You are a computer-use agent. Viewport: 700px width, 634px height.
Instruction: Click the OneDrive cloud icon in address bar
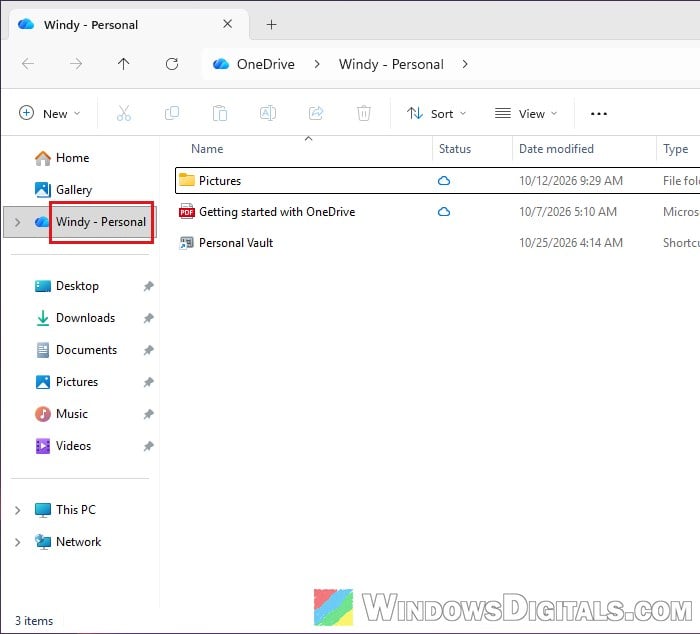(x=221, y=64)
